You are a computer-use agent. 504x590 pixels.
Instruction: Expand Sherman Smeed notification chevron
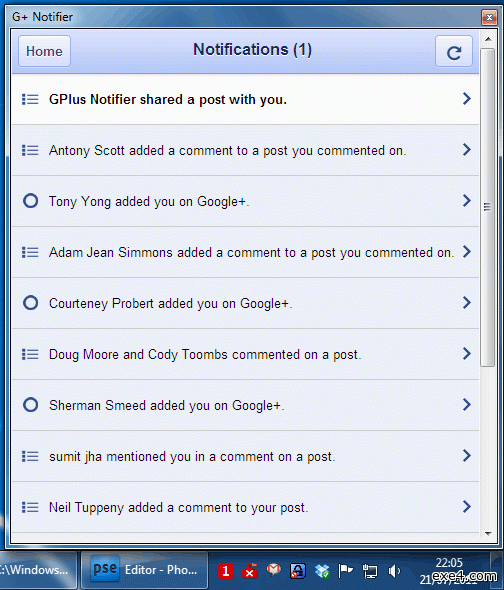coord(467,405)
